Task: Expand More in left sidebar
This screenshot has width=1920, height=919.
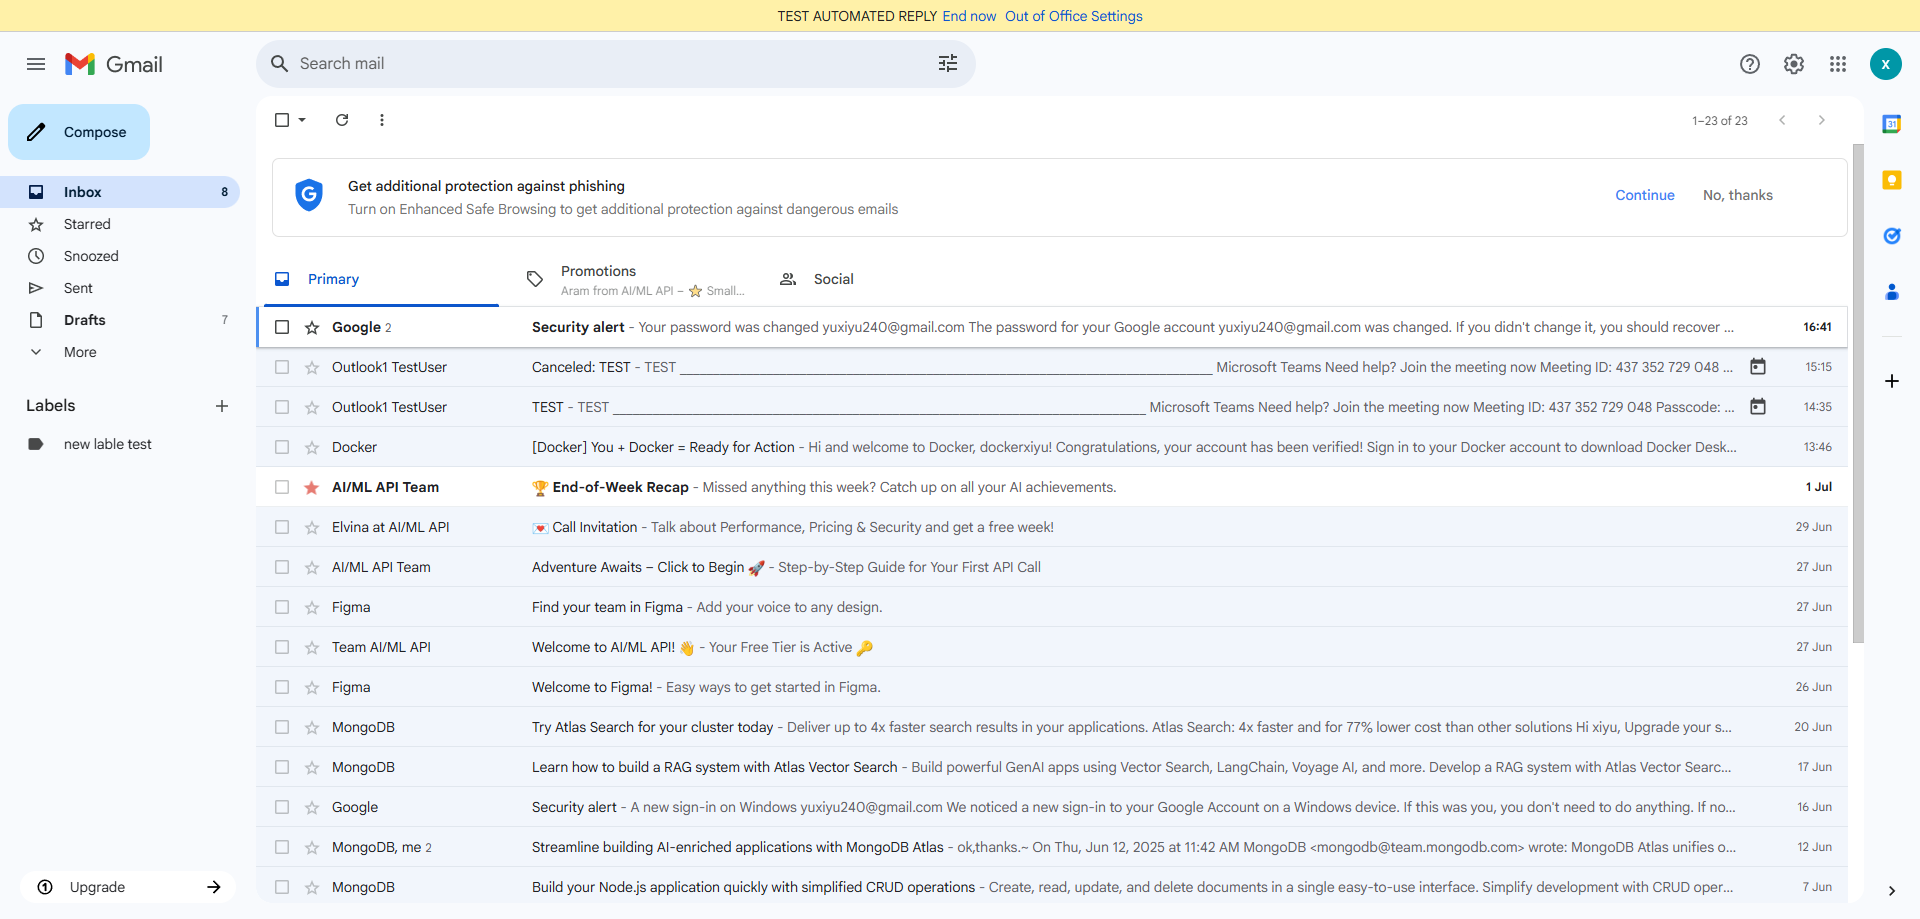Action: pos(80,352)
